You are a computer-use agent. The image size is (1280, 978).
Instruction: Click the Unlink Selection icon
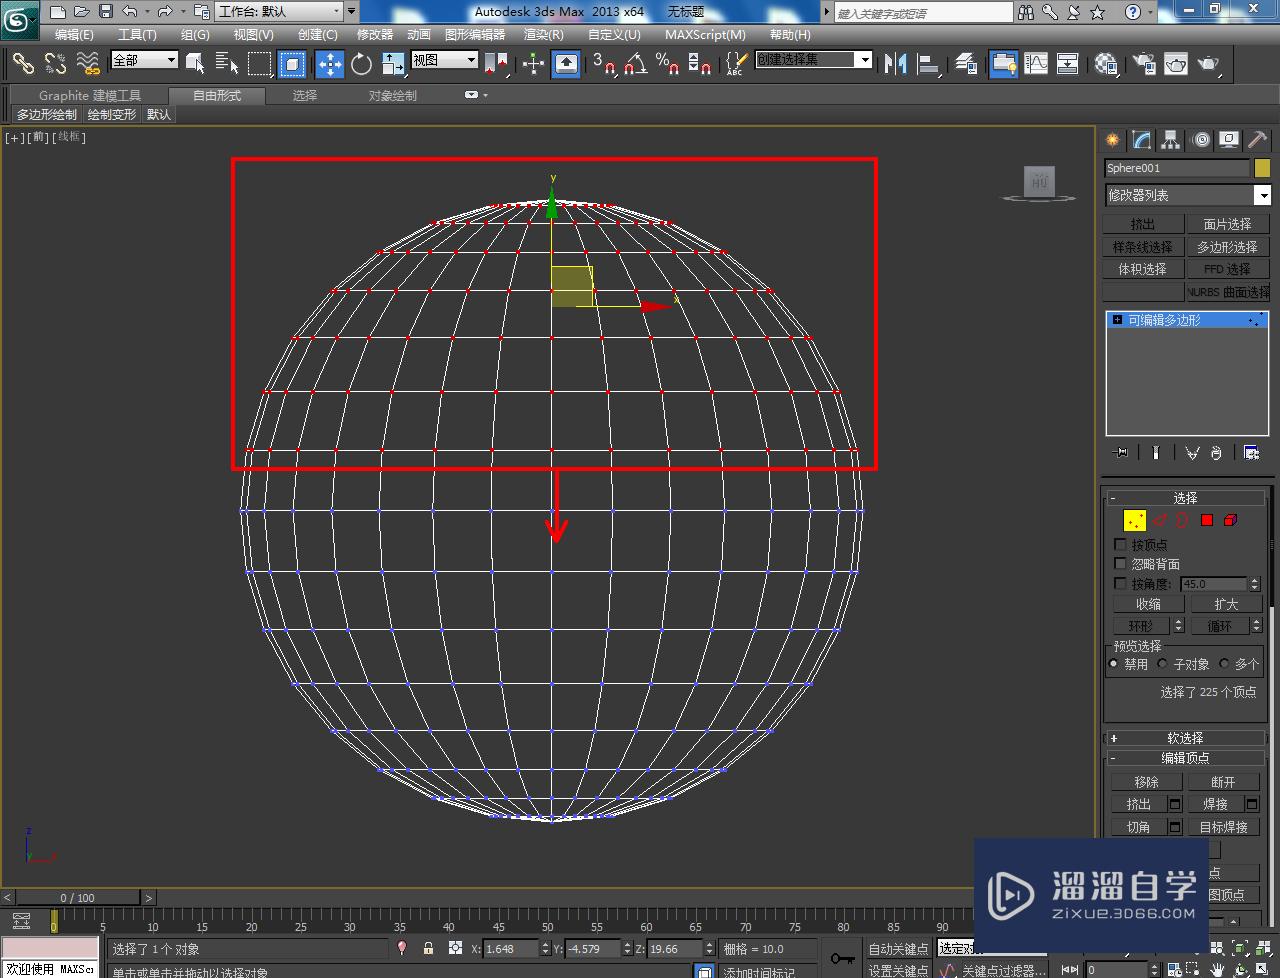pos(56,64)
